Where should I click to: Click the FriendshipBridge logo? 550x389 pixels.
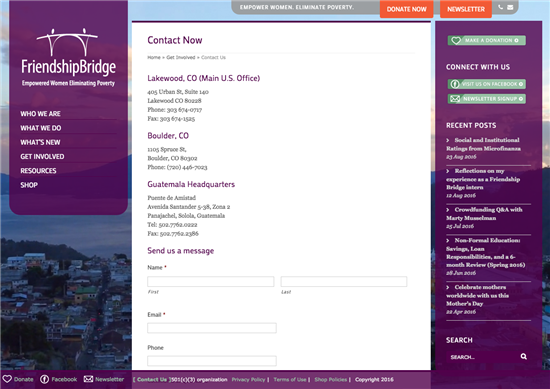point(68,58)
